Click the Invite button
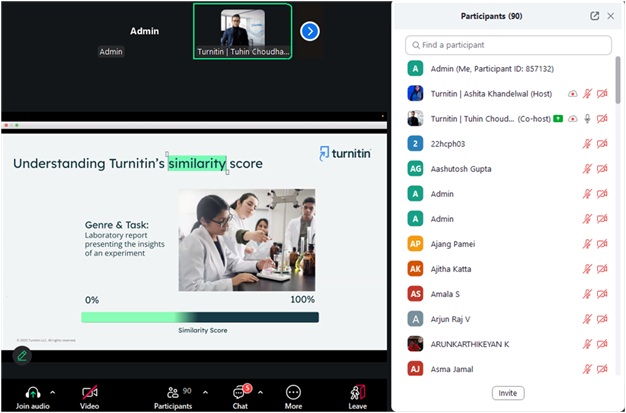Image resolution: width=626 pixels, height=413 pixels. [x=508, y=393]
